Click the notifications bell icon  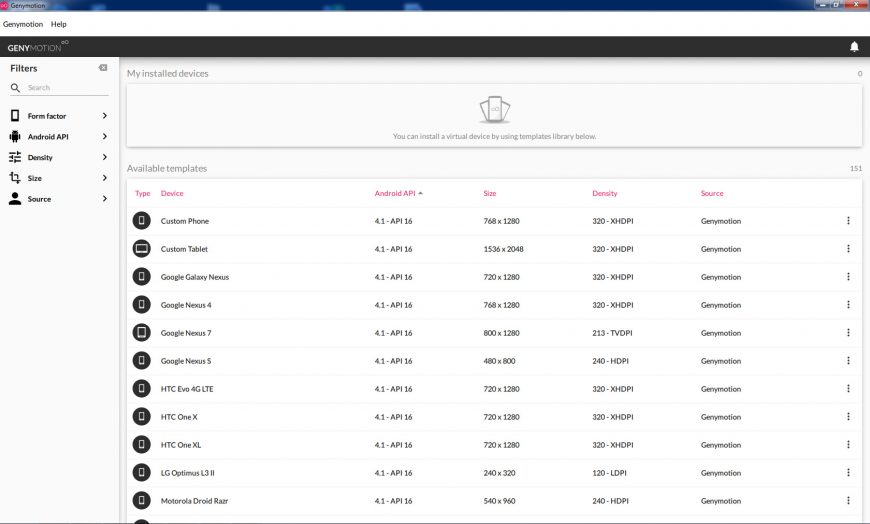(854, 47)
